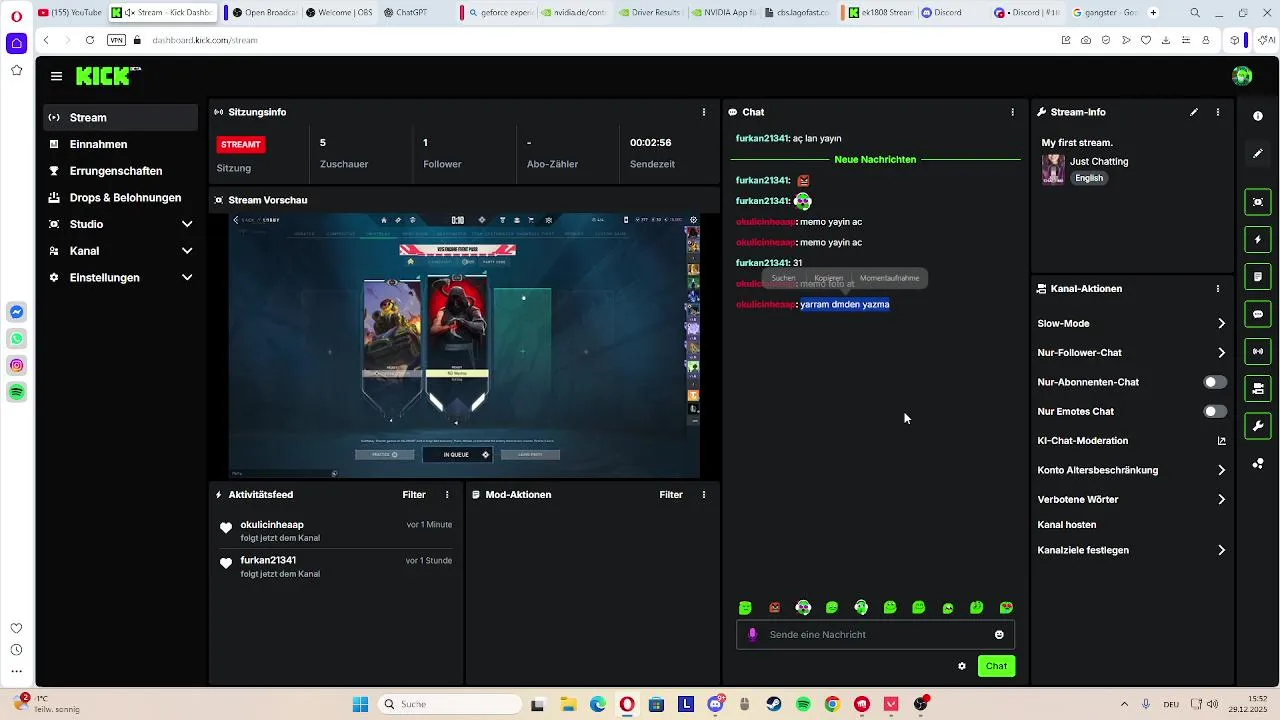Click the stream preview video
The height and width of the screenshot is (720, 1280).
click(x=464, y=345)
